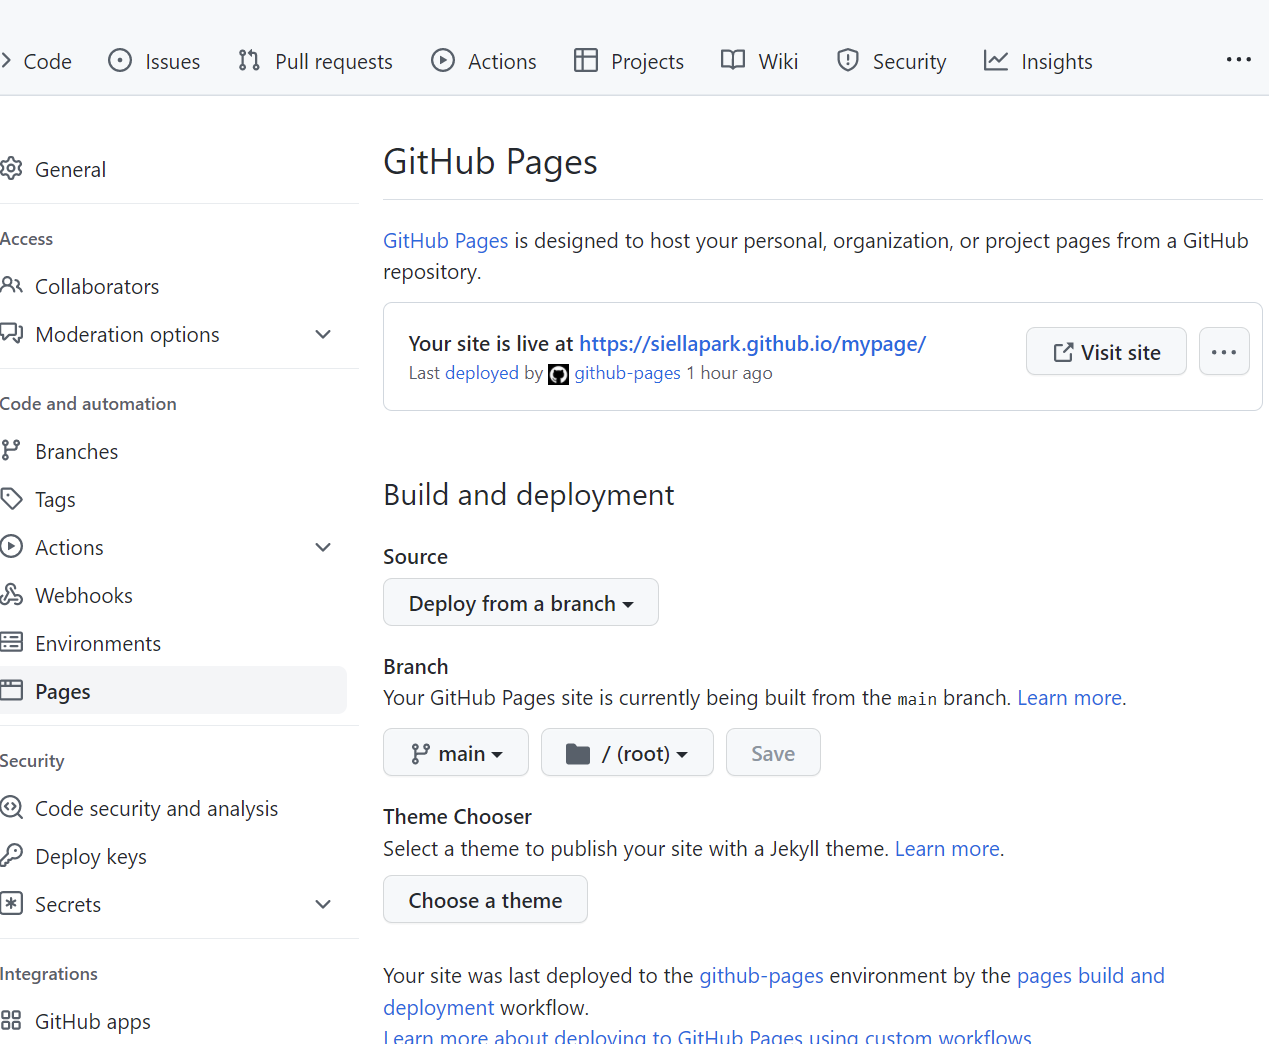The width and height of the screenshot is (1269, 1044).
Task: Click the Pages browser icon in sidebar
Action: point(11,690)
